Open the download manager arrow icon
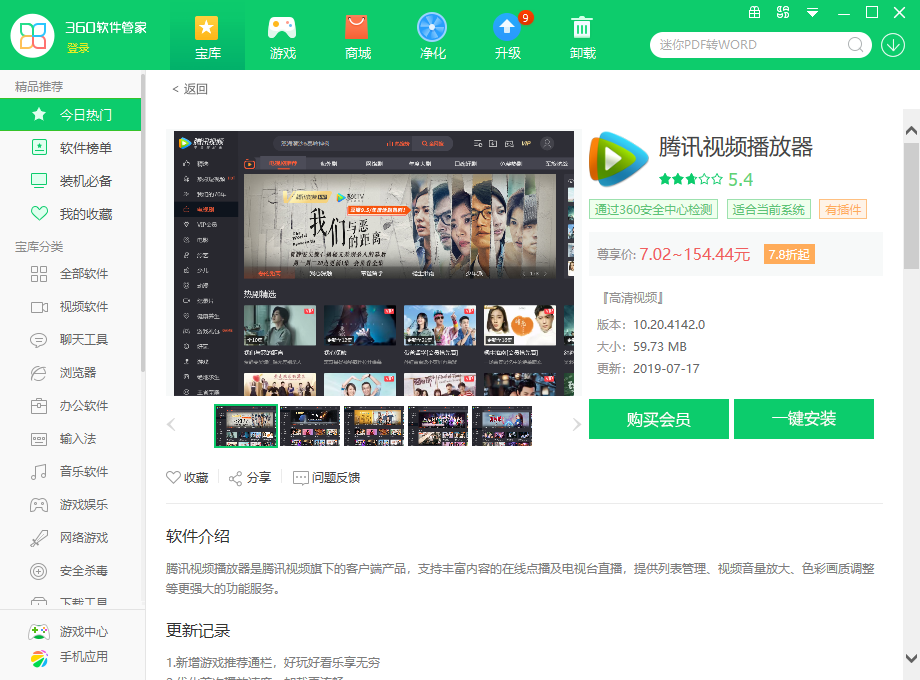920x680 pixels. tap(892, 45)
